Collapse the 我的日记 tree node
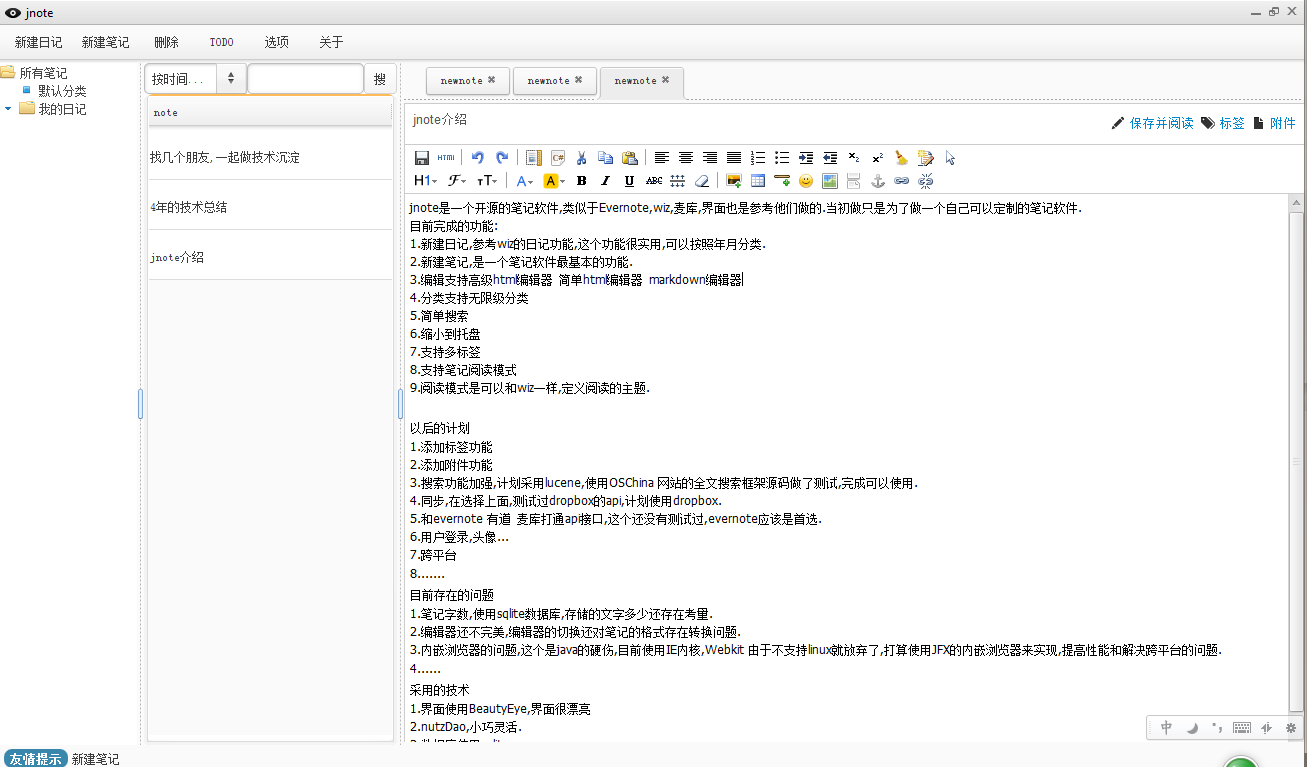1307x767 pixels. coord(8,109)
